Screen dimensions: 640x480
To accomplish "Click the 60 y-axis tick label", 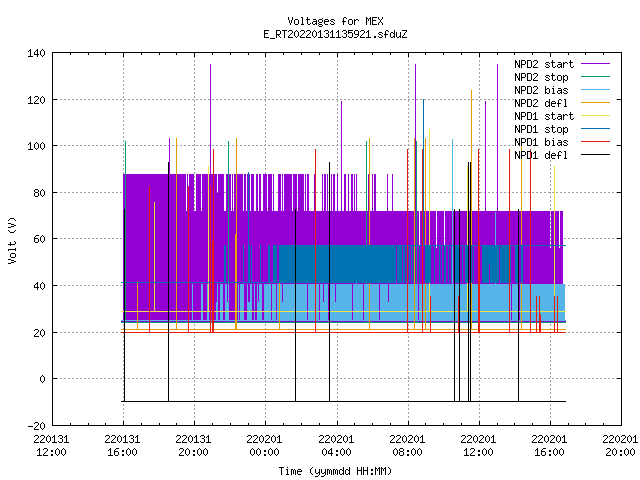I will (39, 239).
